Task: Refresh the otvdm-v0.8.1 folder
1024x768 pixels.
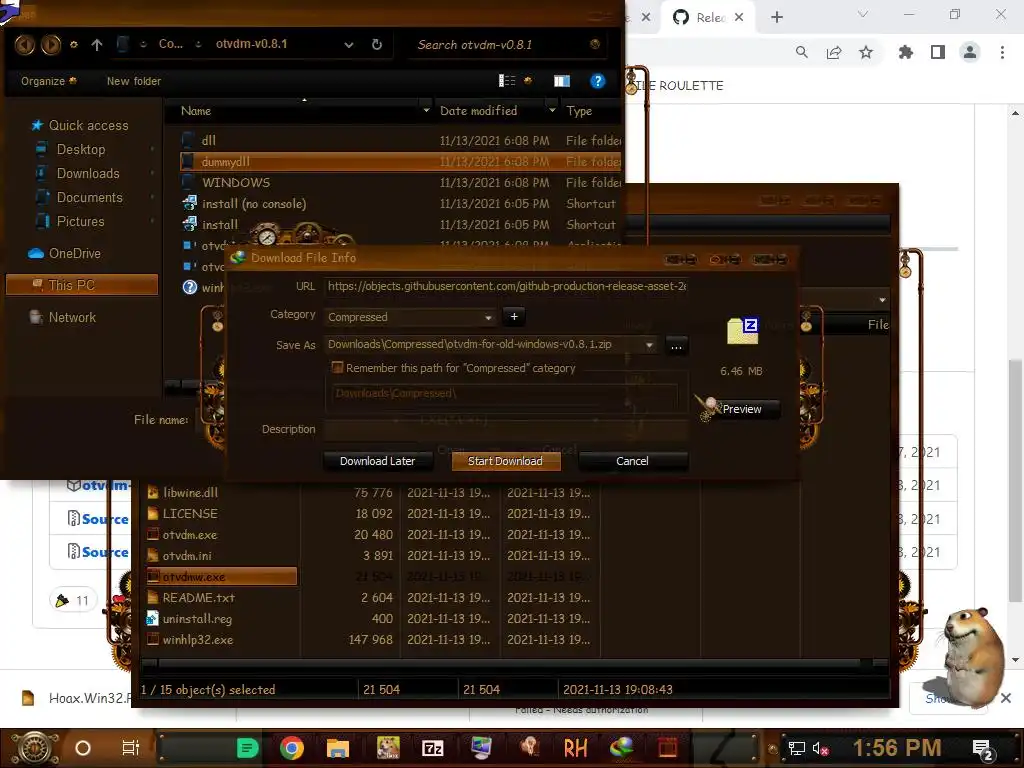Action: tap(377, 44)
